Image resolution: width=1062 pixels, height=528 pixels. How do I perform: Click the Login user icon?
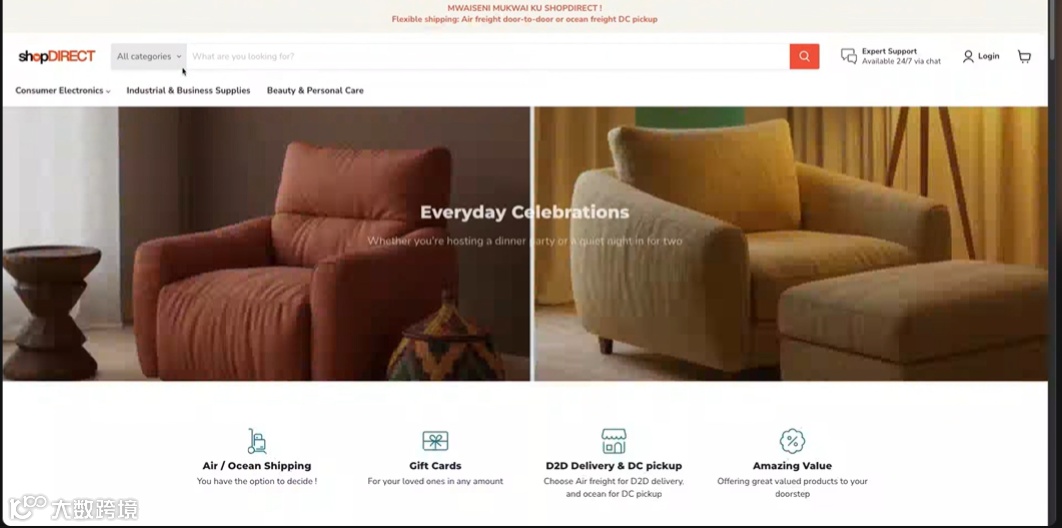[x=969, y=56]
